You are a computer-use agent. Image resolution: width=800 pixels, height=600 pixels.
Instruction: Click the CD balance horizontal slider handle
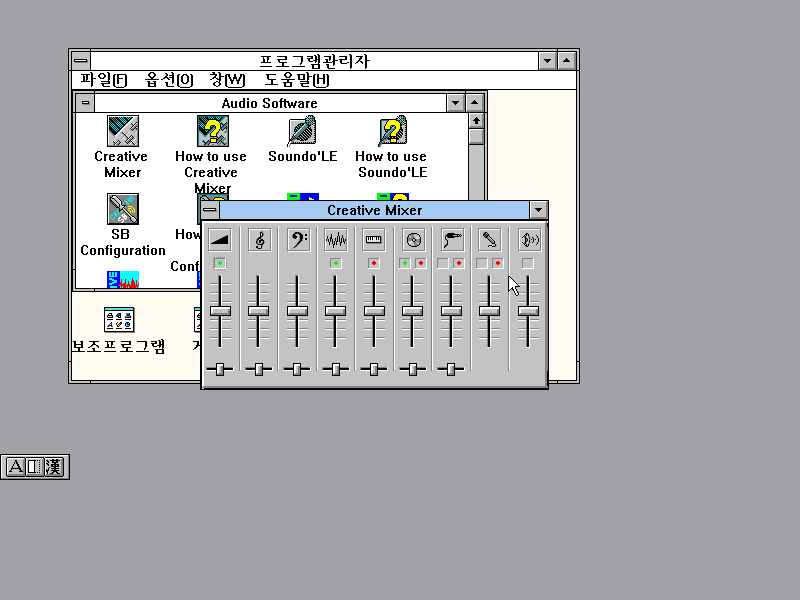click(413, 369)
